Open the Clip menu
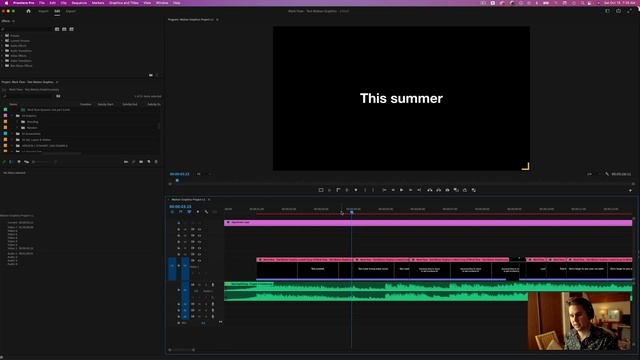This screenshot has width=640, height=360. click(63, 3)
